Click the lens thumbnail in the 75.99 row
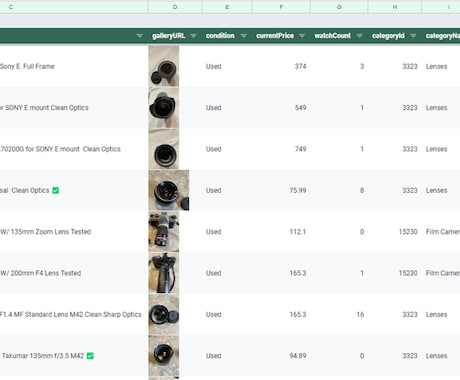This screenshot has height=380, width=460. point(169,190)
